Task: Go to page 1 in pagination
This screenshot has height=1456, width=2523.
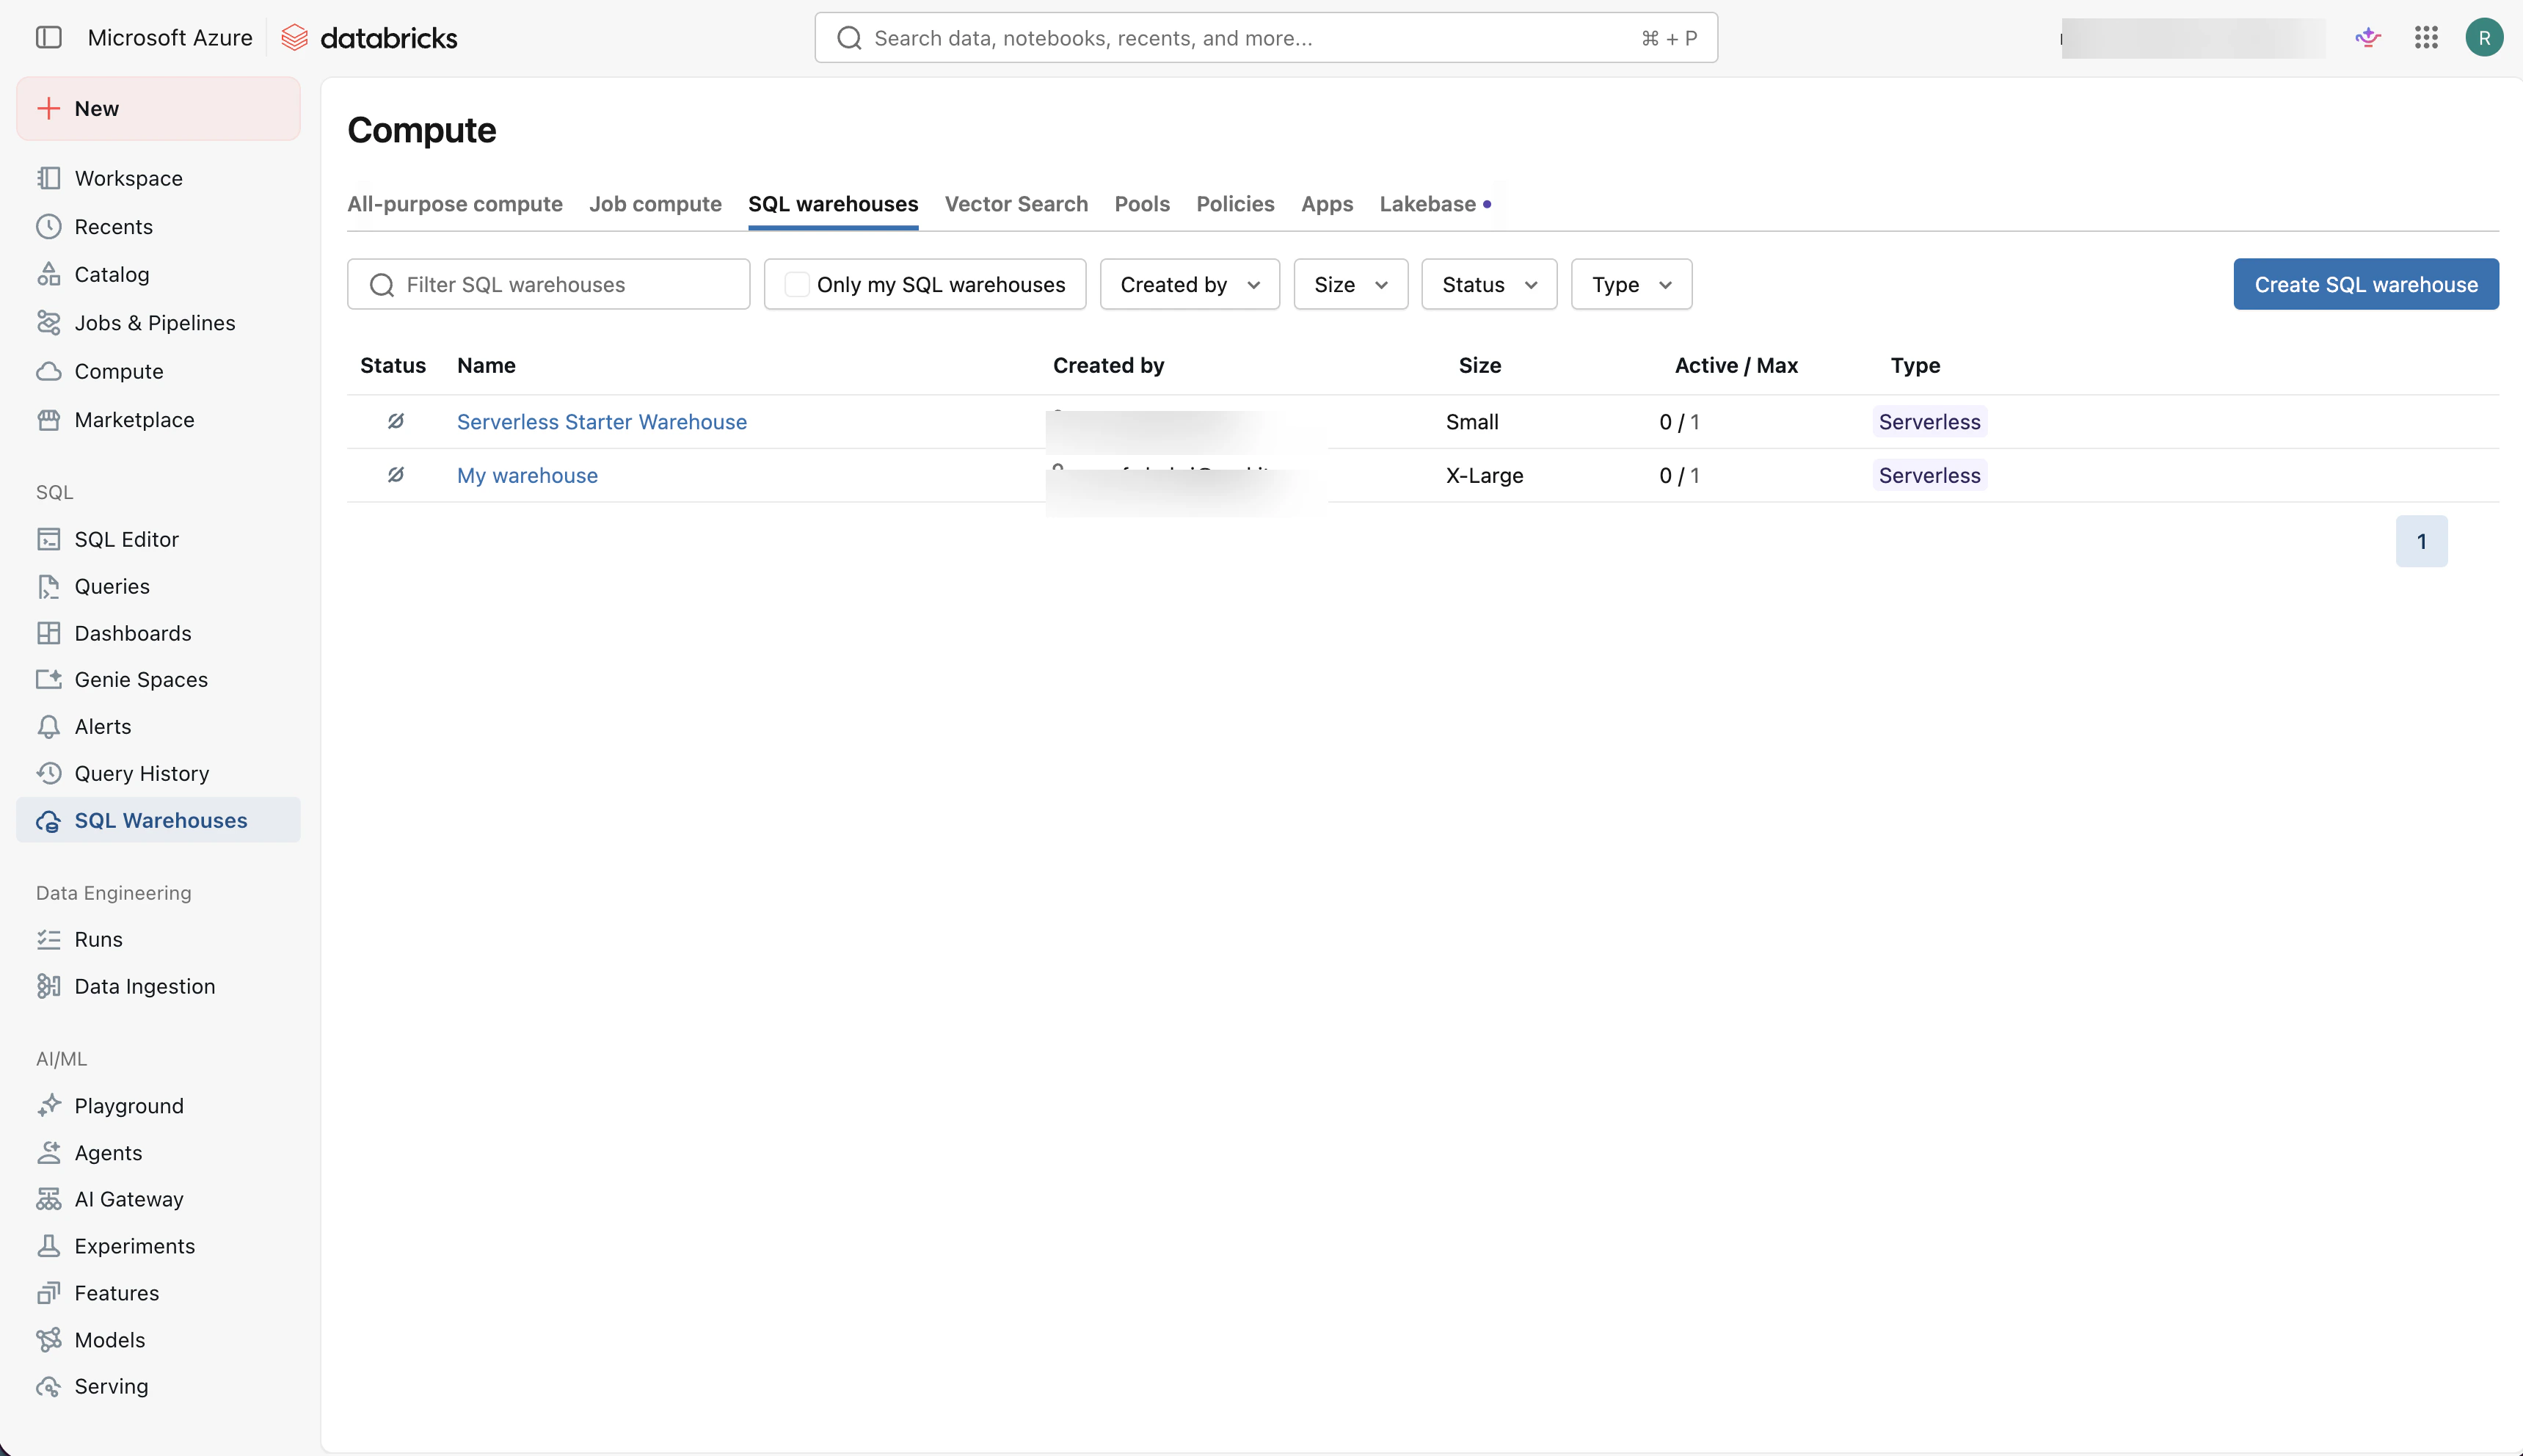Action: [2421, 541]
